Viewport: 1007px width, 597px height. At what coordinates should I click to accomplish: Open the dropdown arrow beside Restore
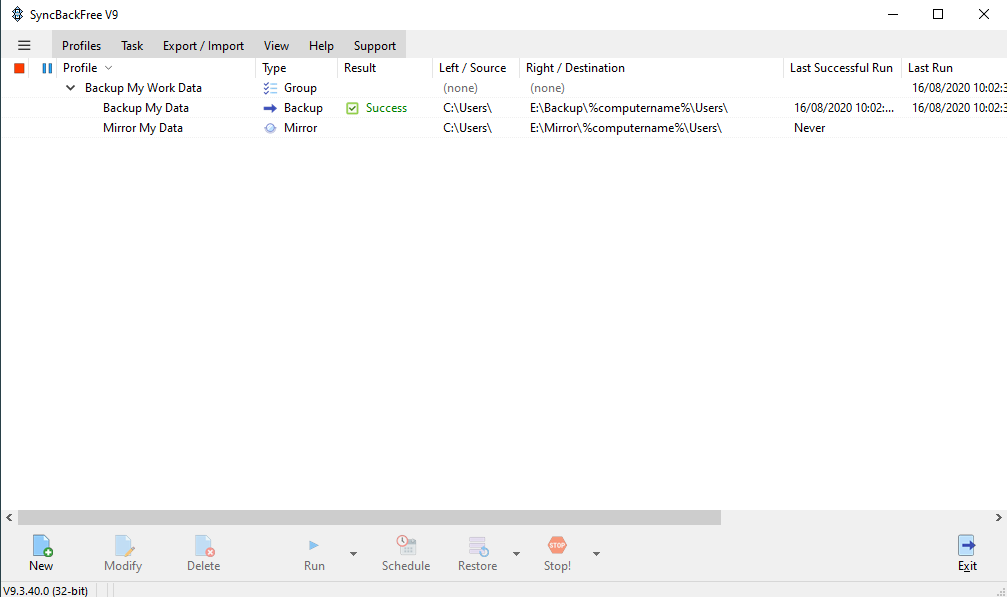point(516,553)
